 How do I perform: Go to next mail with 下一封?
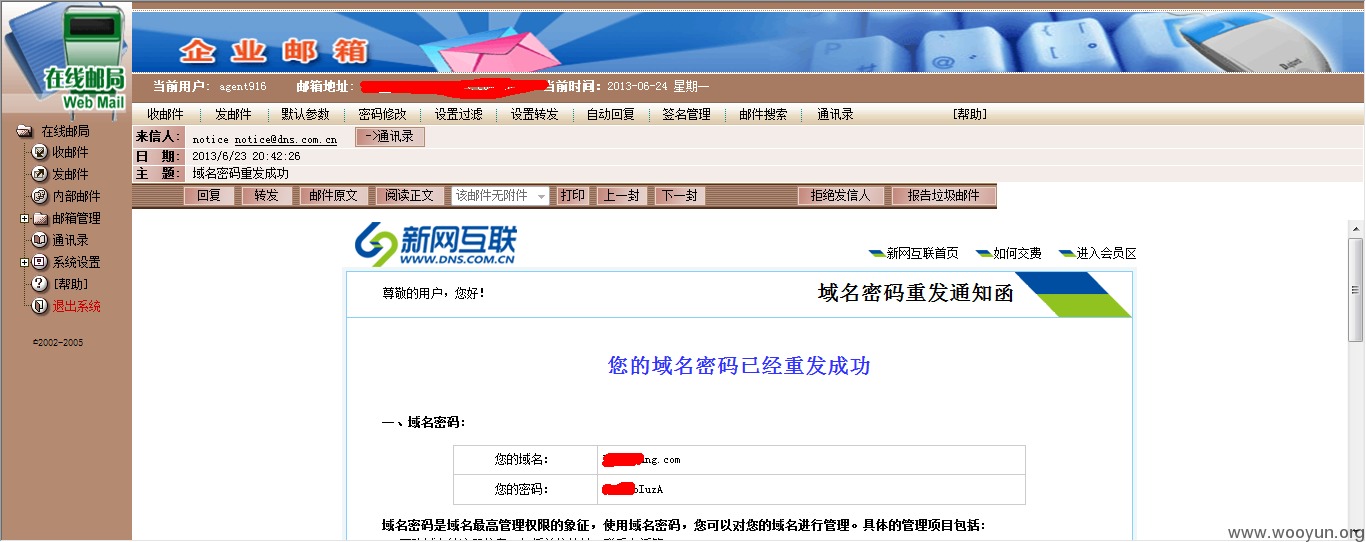point(679,196)
